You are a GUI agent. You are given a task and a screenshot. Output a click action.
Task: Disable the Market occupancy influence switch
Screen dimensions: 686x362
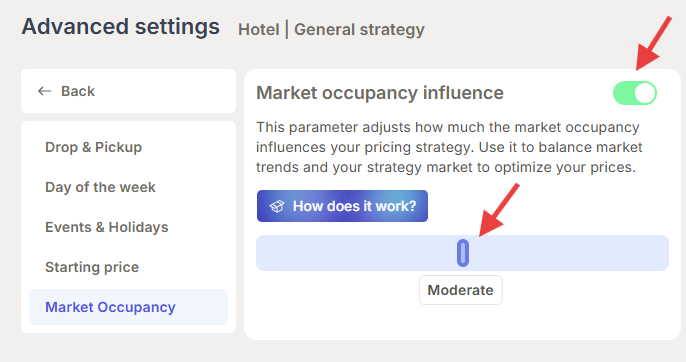tap(635, 93)
